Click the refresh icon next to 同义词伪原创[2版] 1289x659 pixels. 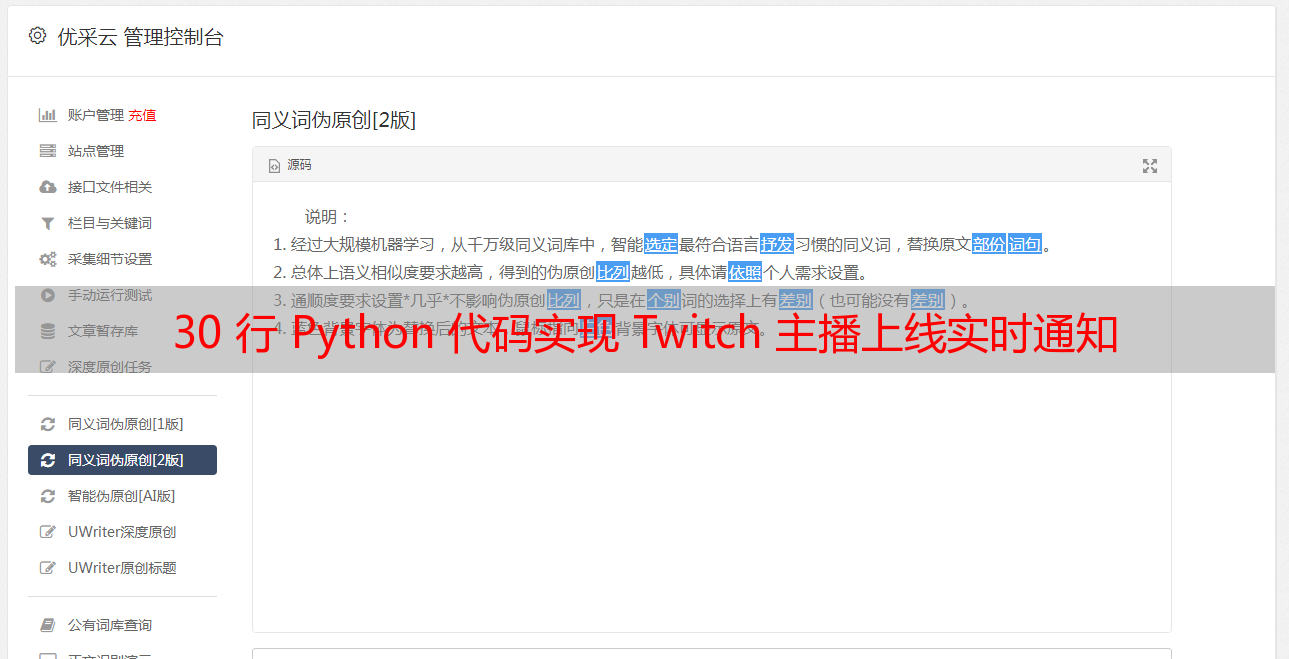pyautogui.click(x=47, y=460)
